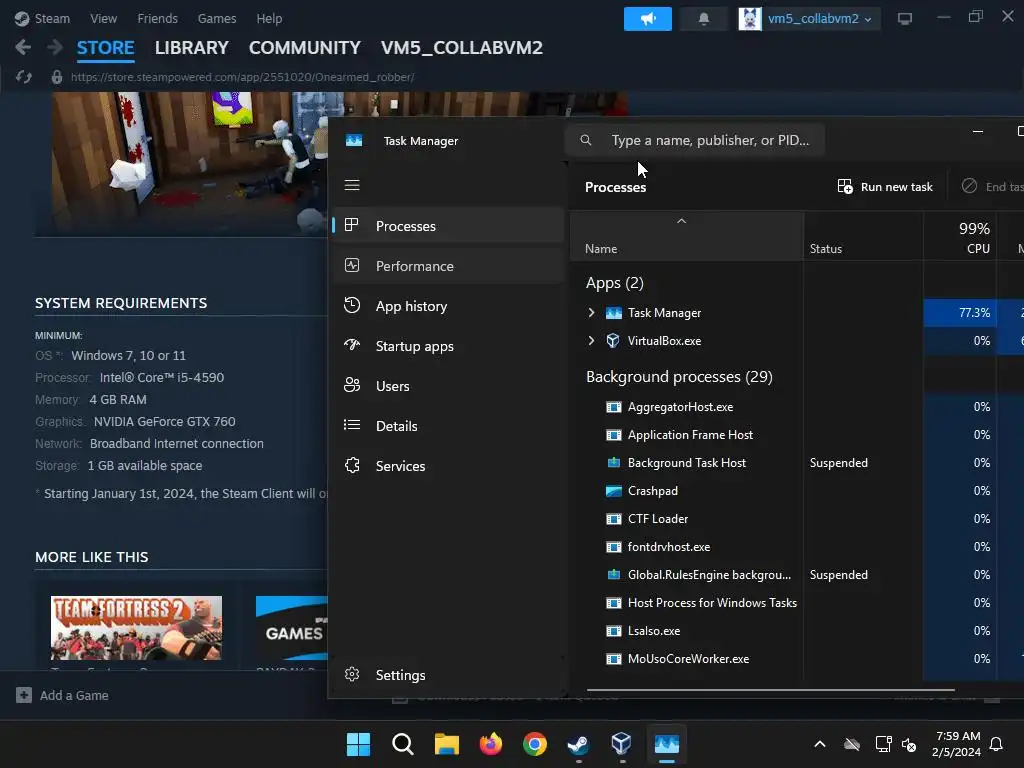Reload the Steam store page
1024x768 pixels.
[24, 77]
